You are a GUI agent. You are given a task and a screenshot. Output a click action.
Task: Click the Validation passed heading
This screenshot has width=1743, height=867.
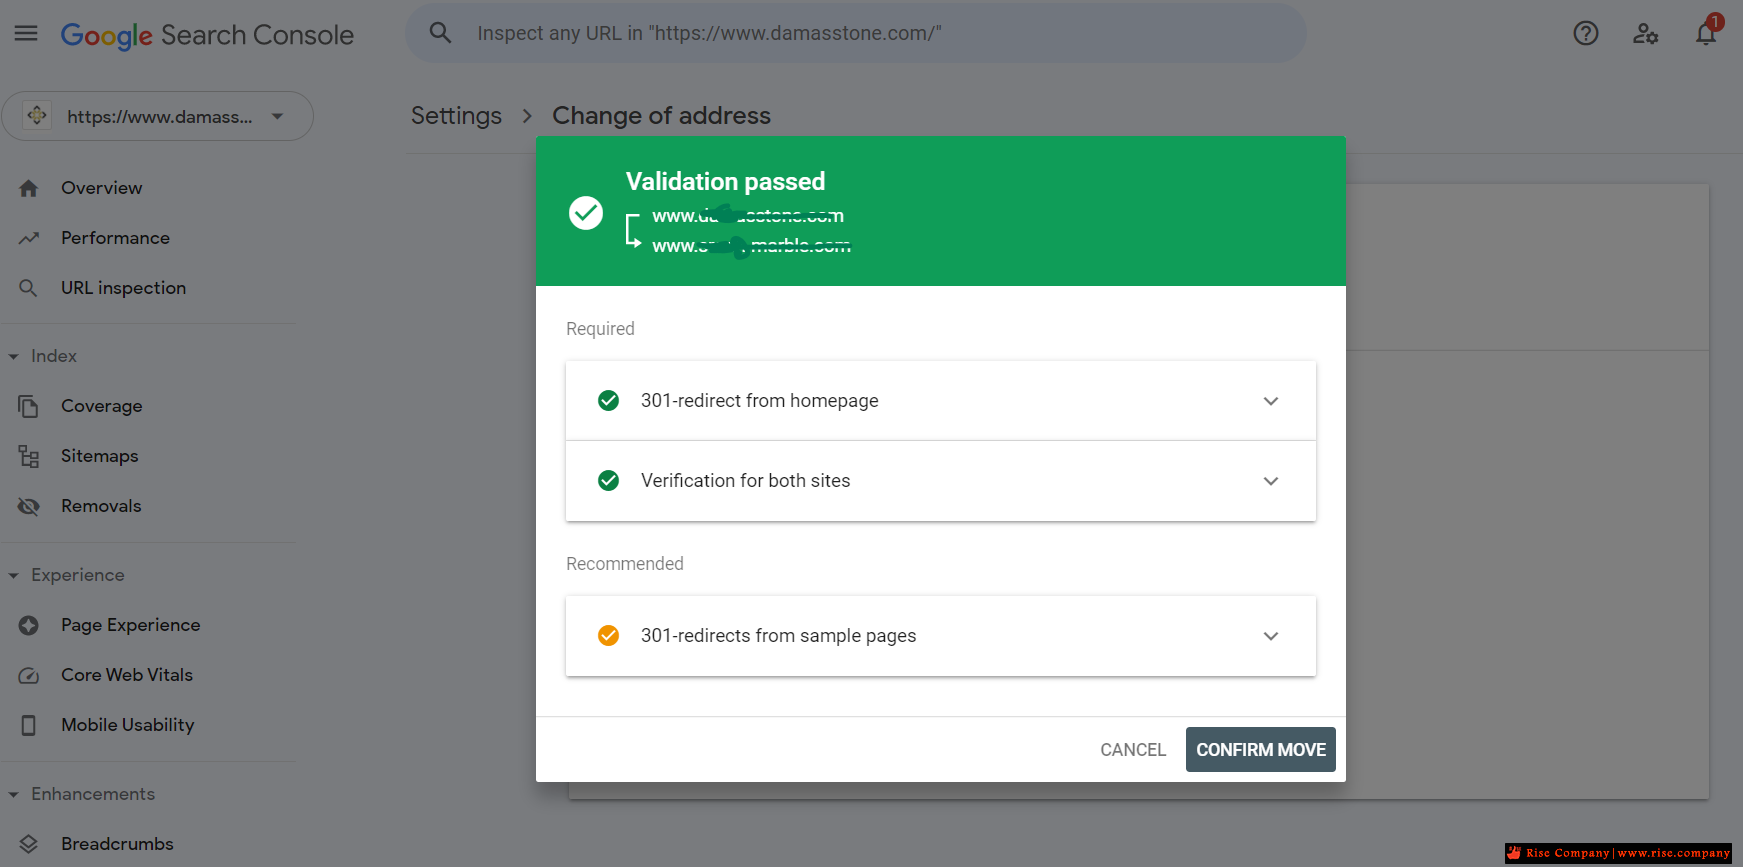(x=725, y=181)
